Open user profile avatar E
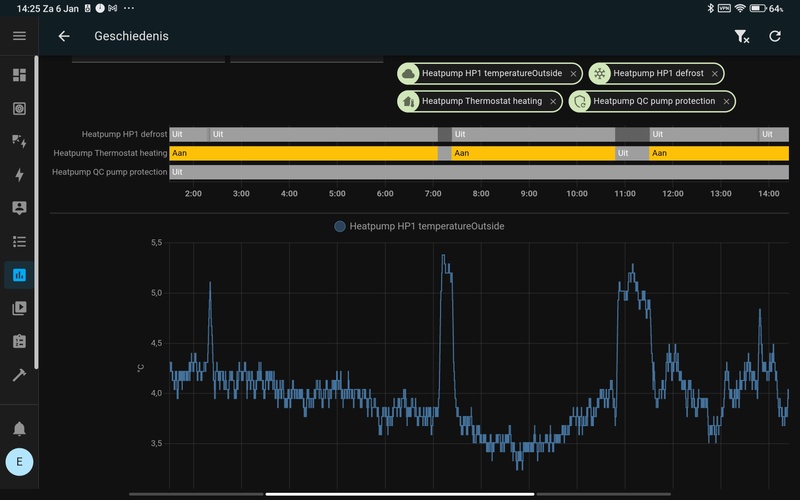800x500 pixels. tap(19, 462)
